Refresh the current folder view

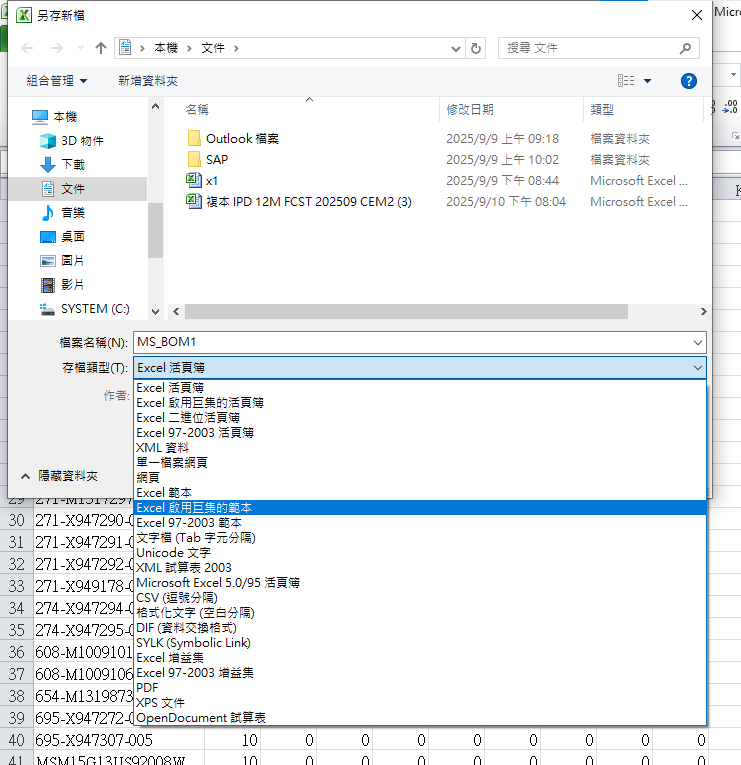click(x=477, y=48)
